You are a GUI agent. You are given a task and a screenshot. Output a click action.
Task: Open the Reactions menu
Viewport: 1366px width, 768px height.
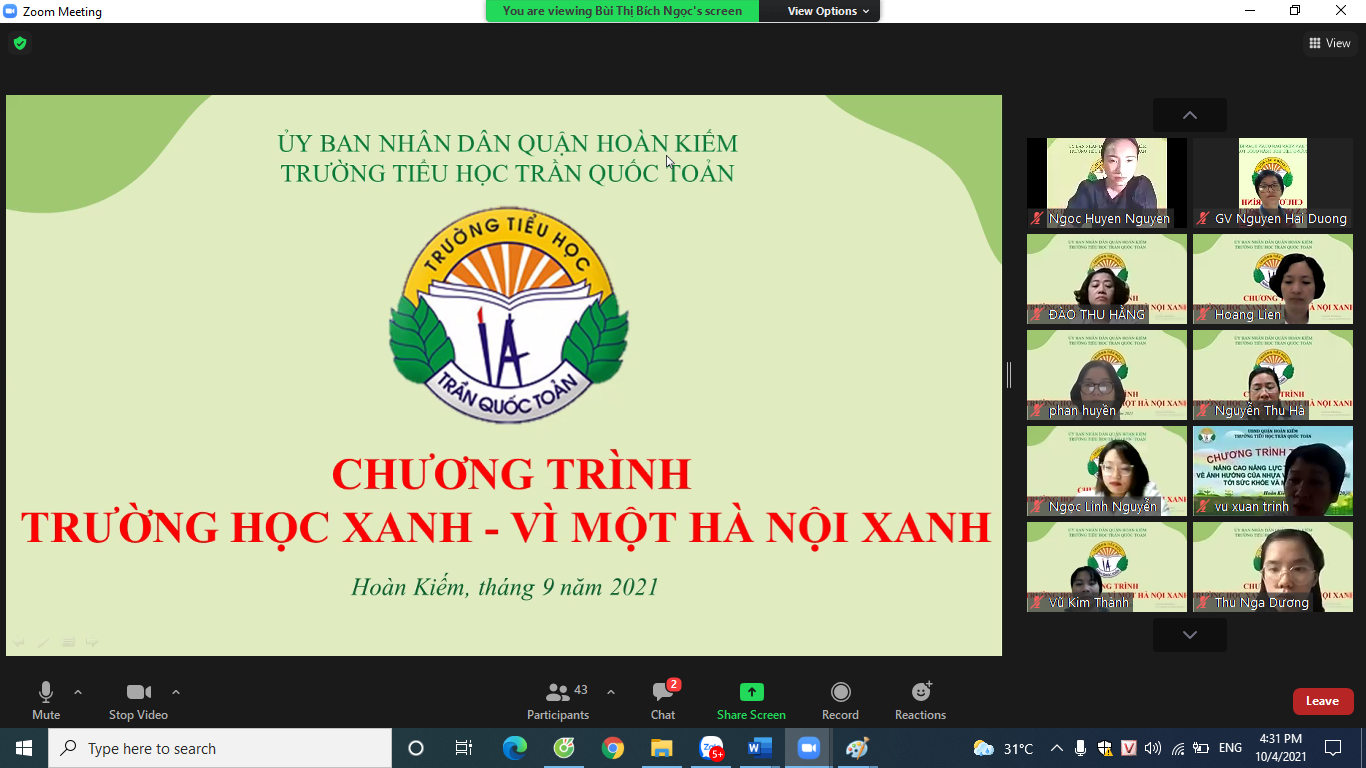(x=920, y=692)
